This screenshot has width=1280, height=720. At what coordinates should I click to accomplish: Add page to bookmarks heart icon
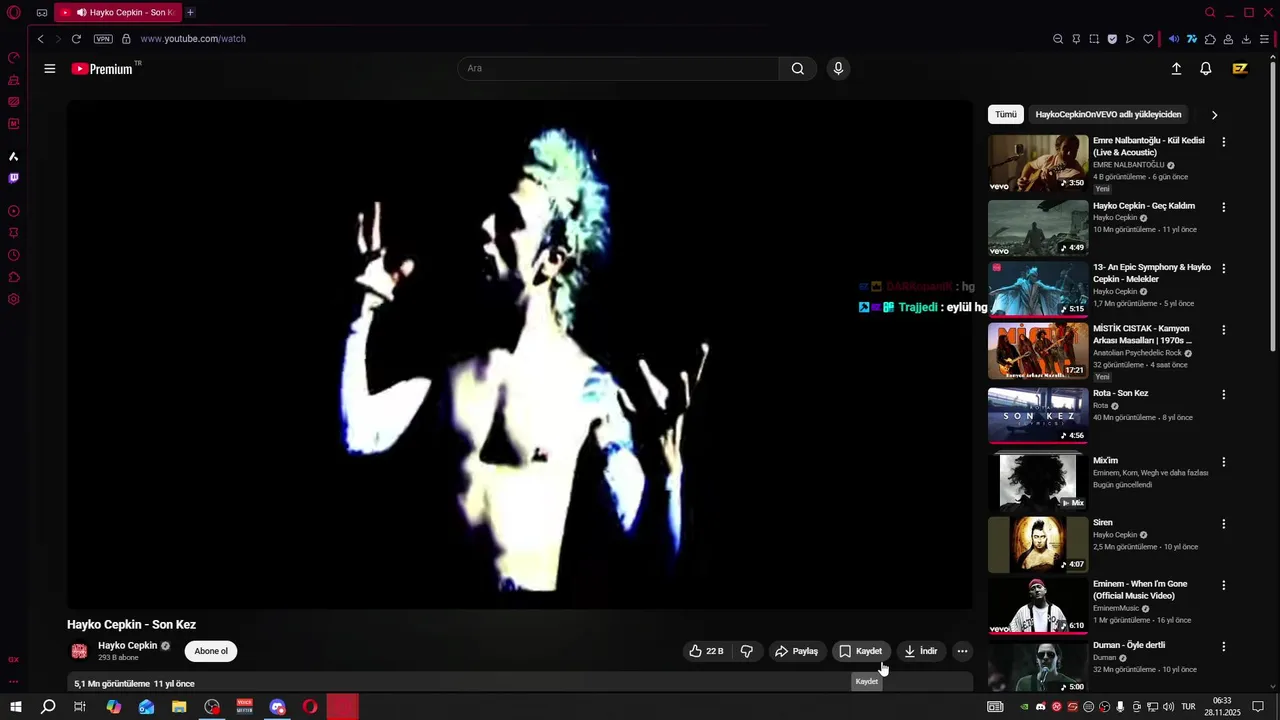click(x=1148, y=39)
